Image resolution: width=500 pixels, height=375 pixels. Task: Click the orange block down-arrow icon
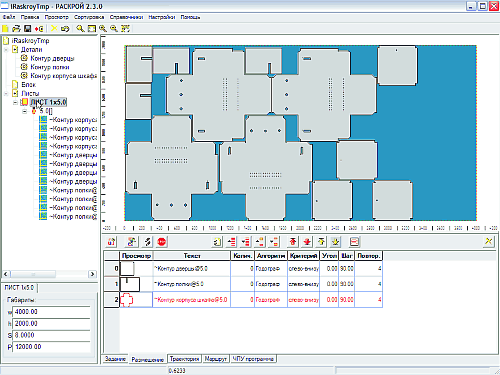[274, 242]
